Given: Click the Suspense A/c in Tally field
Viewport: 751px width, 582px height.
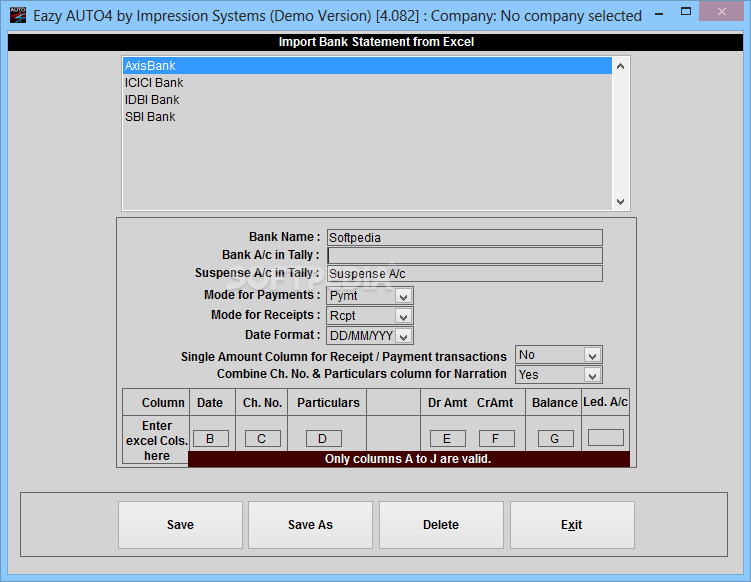Looking at the screenshot, I should 465,274.
